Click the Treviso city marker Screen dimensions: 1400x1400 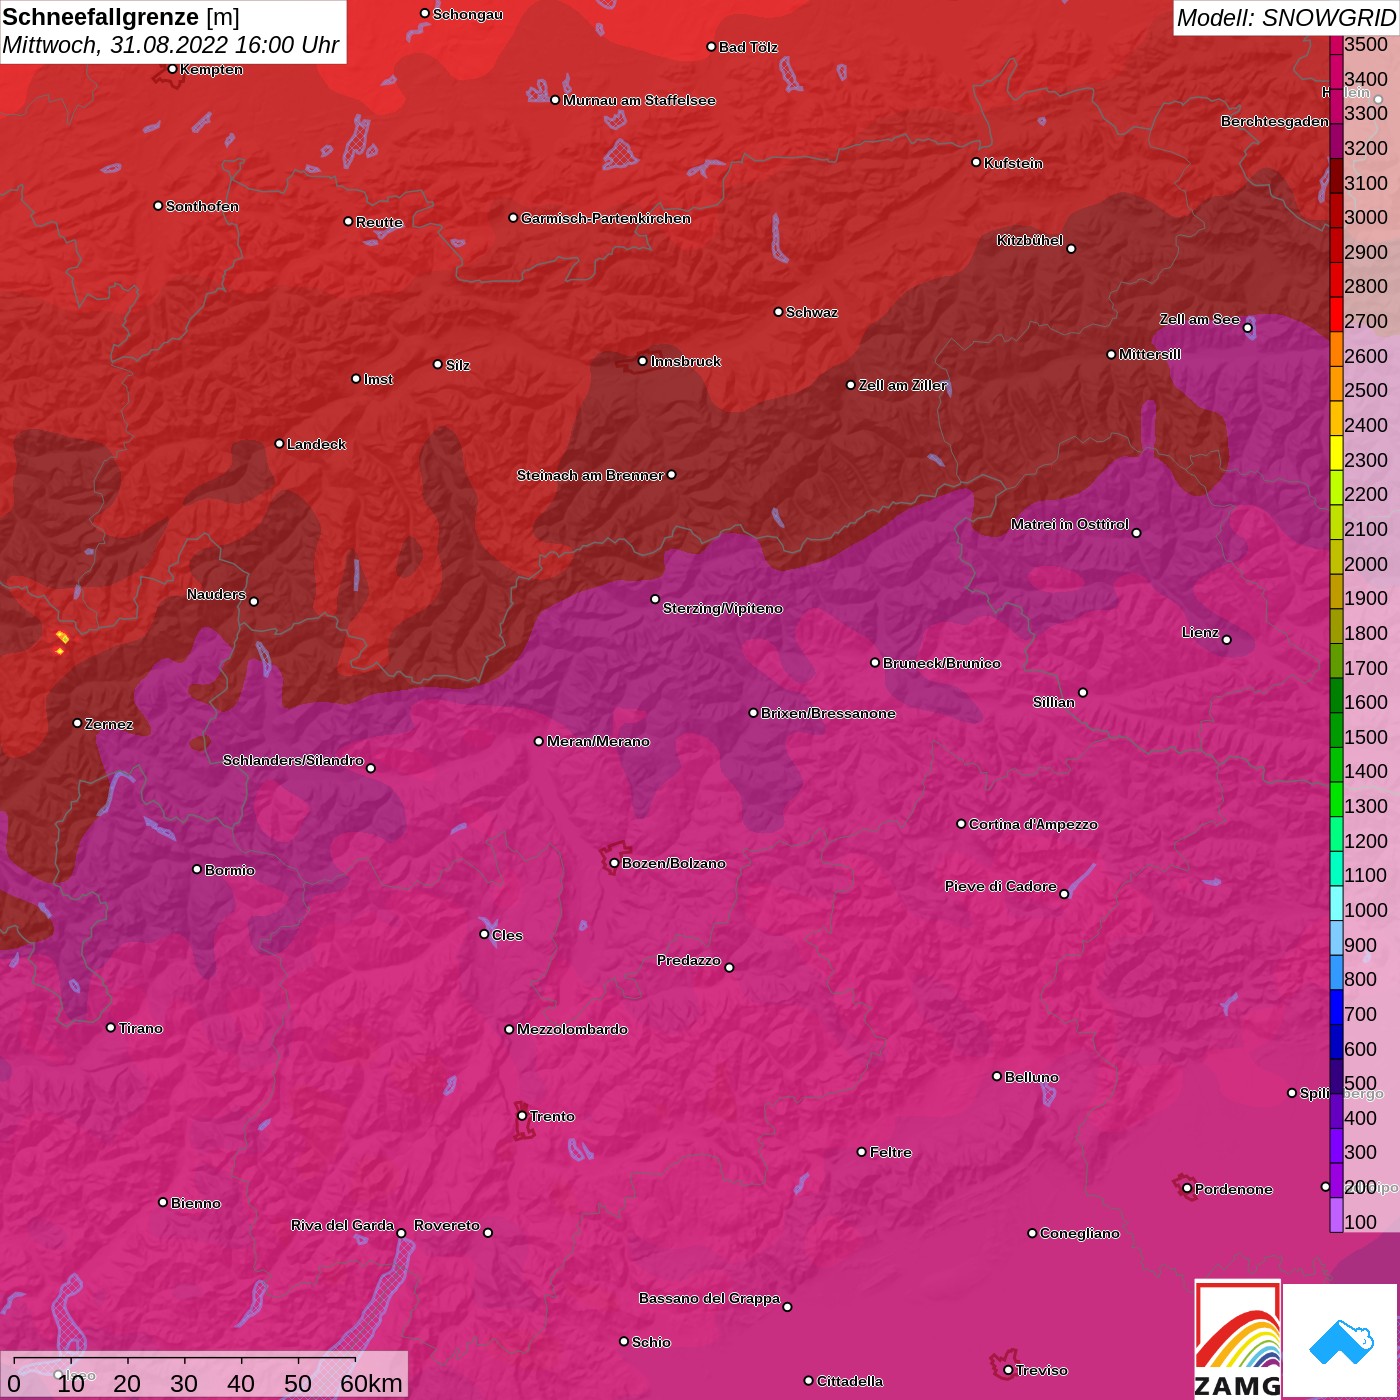pyautogui.click(x=1008, y=1370)
